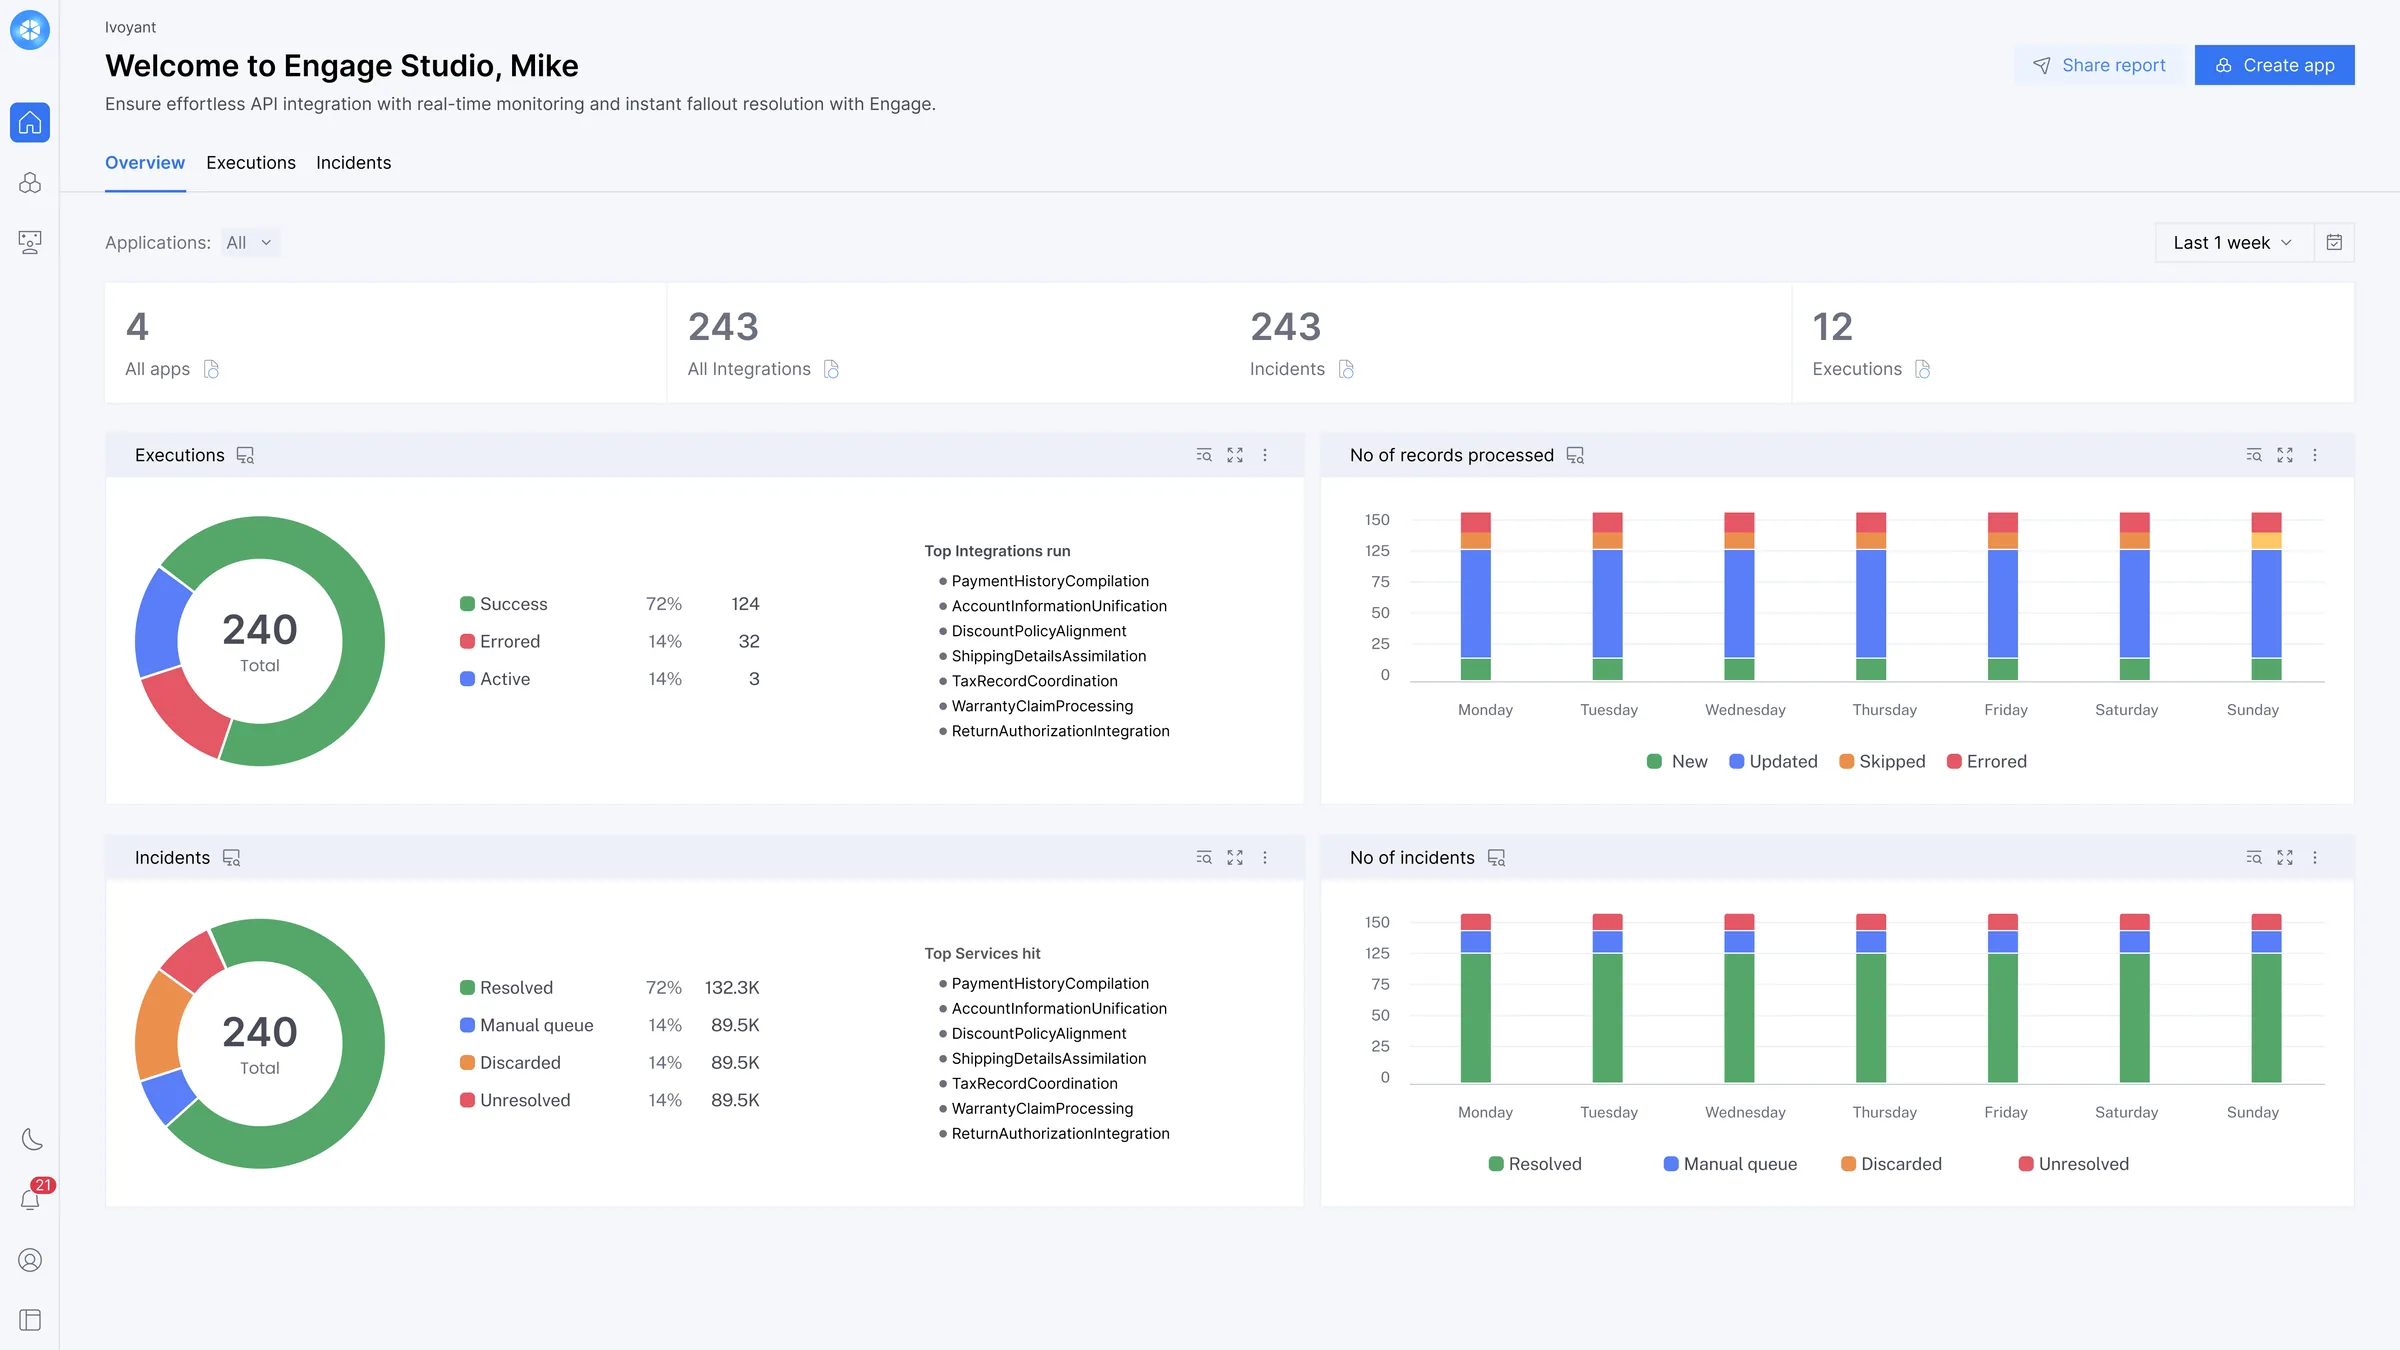The width and height of the screenshot is (2400, 1350).
Task: Toggle the Errored series in records legend
Action: [1987, 762]
